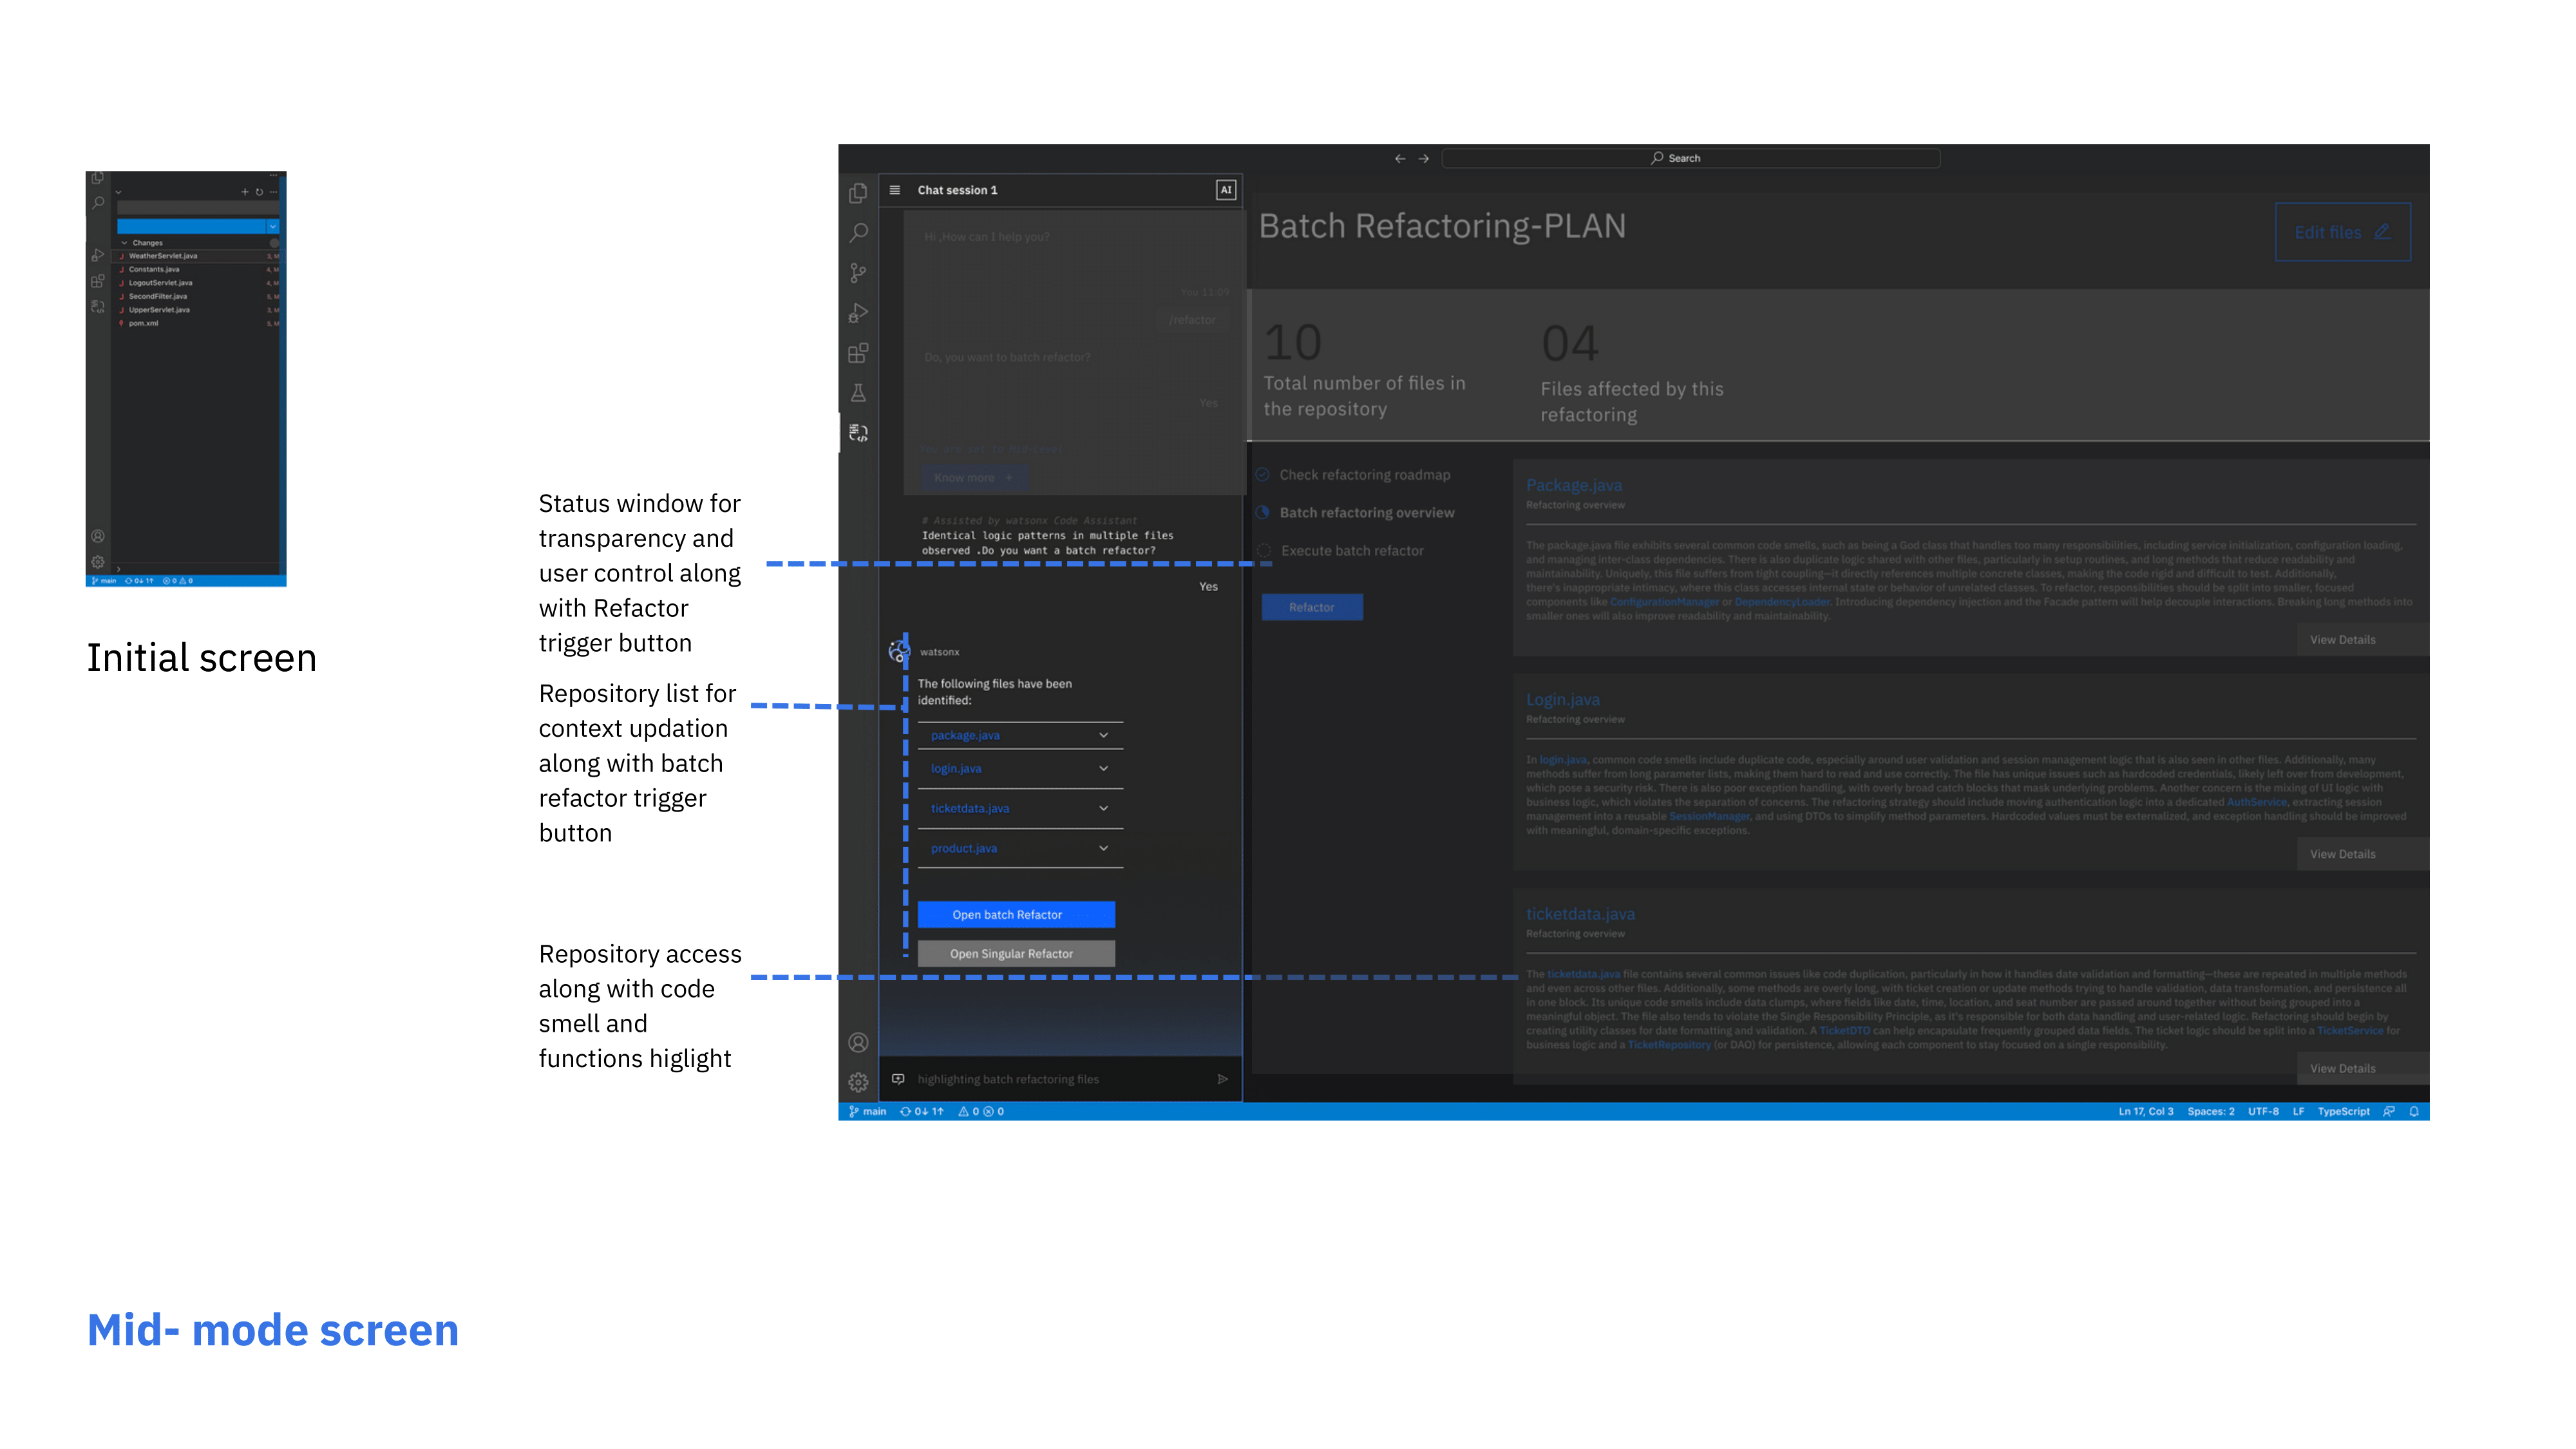Click the refresh icon in the Initial screen panel
The image size is (2576, 1449).
point(259,192)
